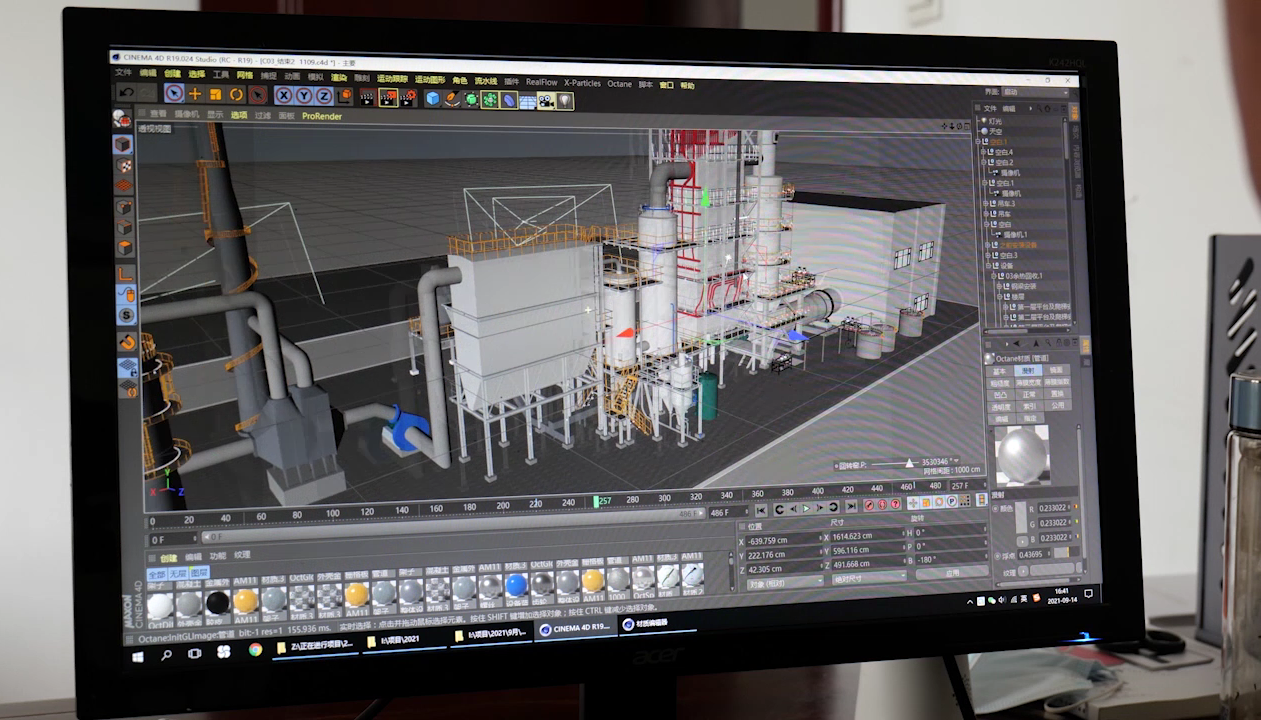Switch to the 镜面 material tab
Screen dimensions: 1261x720
point(1057,370)
